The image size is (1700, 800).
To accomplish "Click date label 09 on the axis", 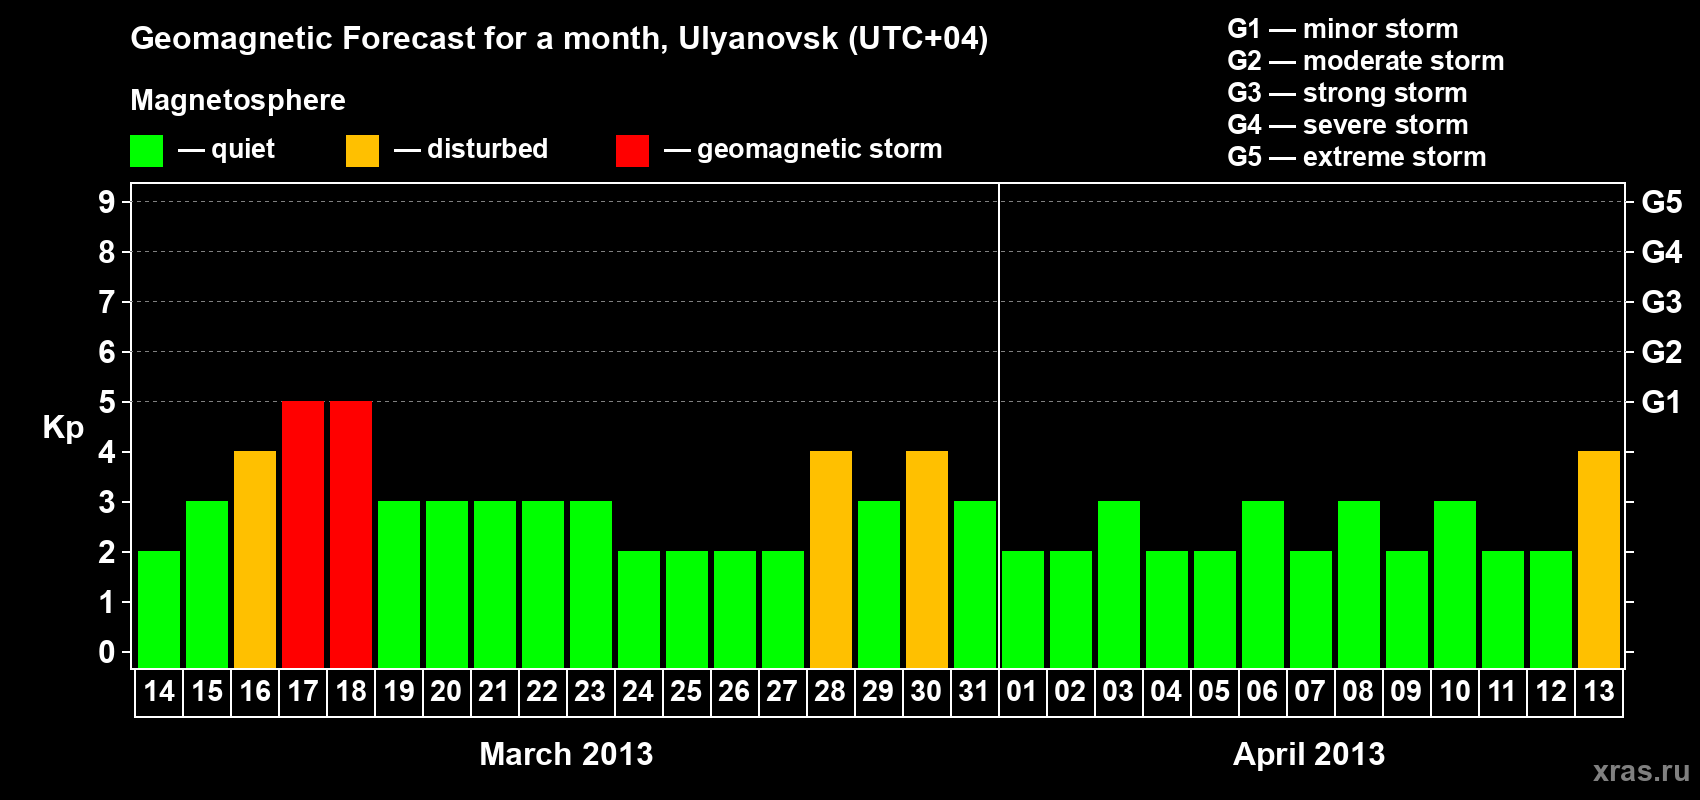I will coord(1406,691).
